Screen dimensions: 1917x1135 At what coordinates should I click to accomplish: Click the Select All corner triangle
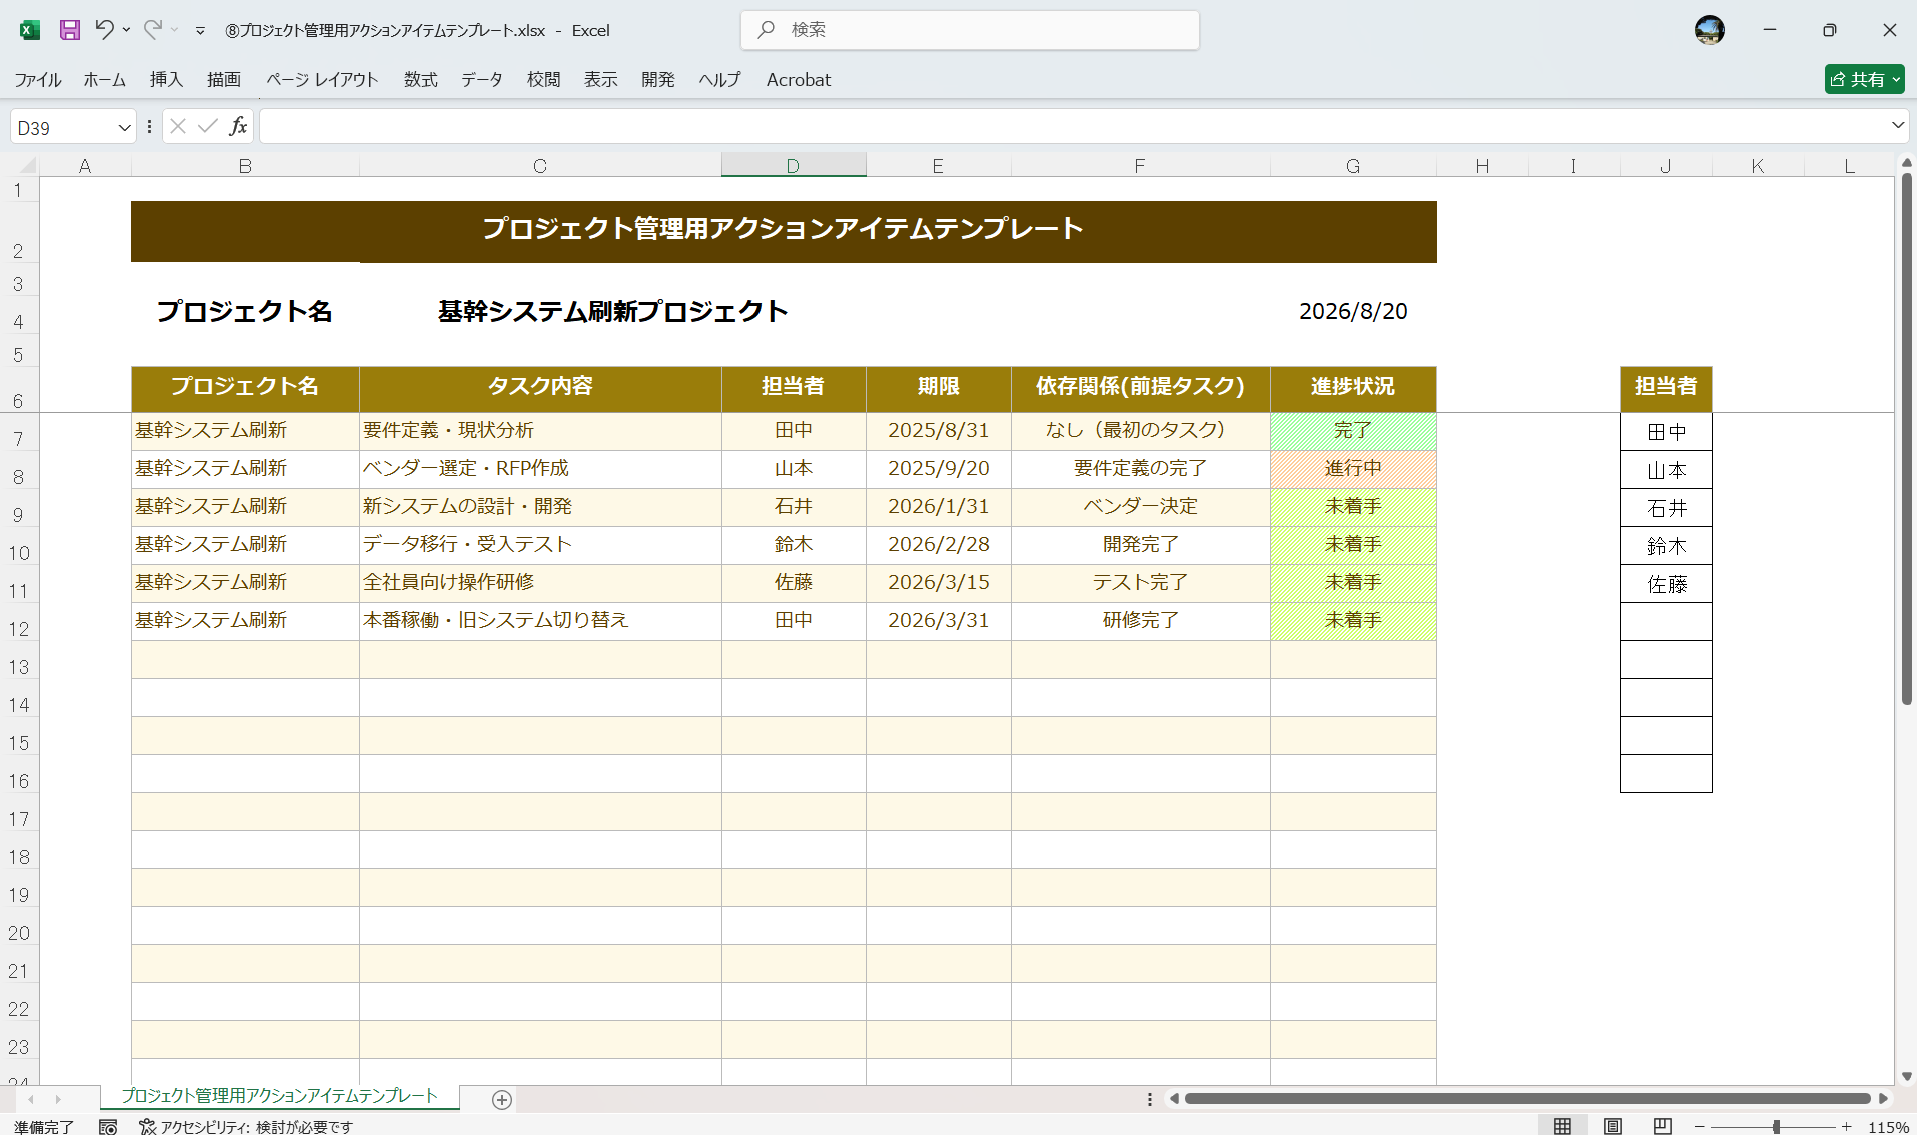coord(27,165)
